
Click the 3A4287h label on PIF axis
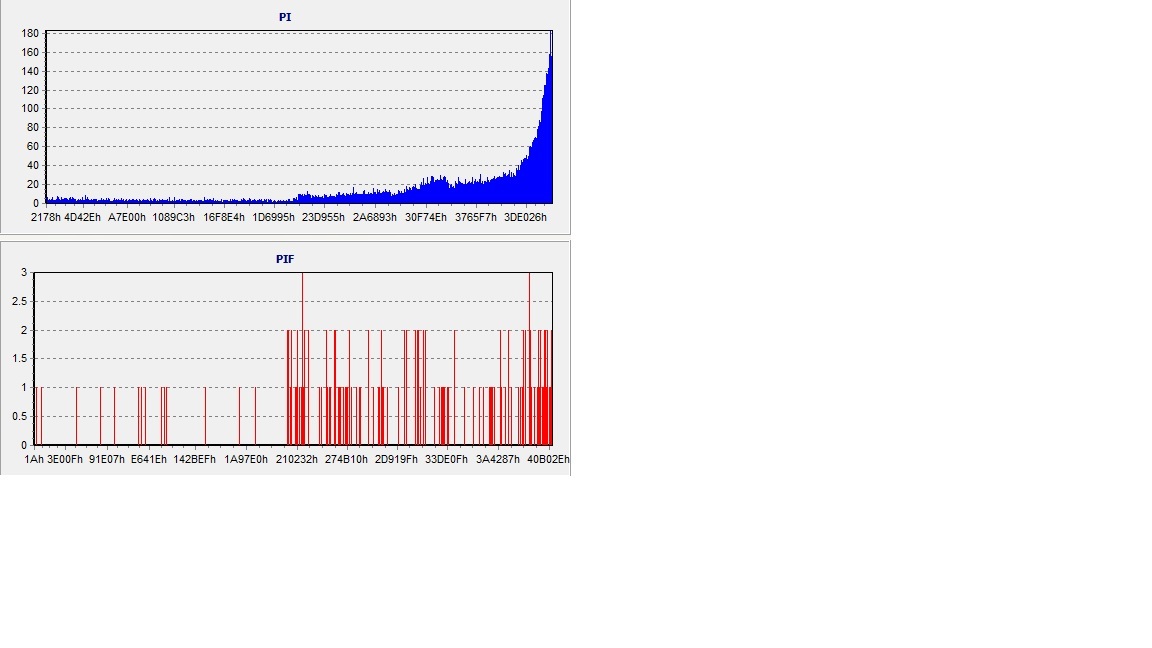point(497,459)
